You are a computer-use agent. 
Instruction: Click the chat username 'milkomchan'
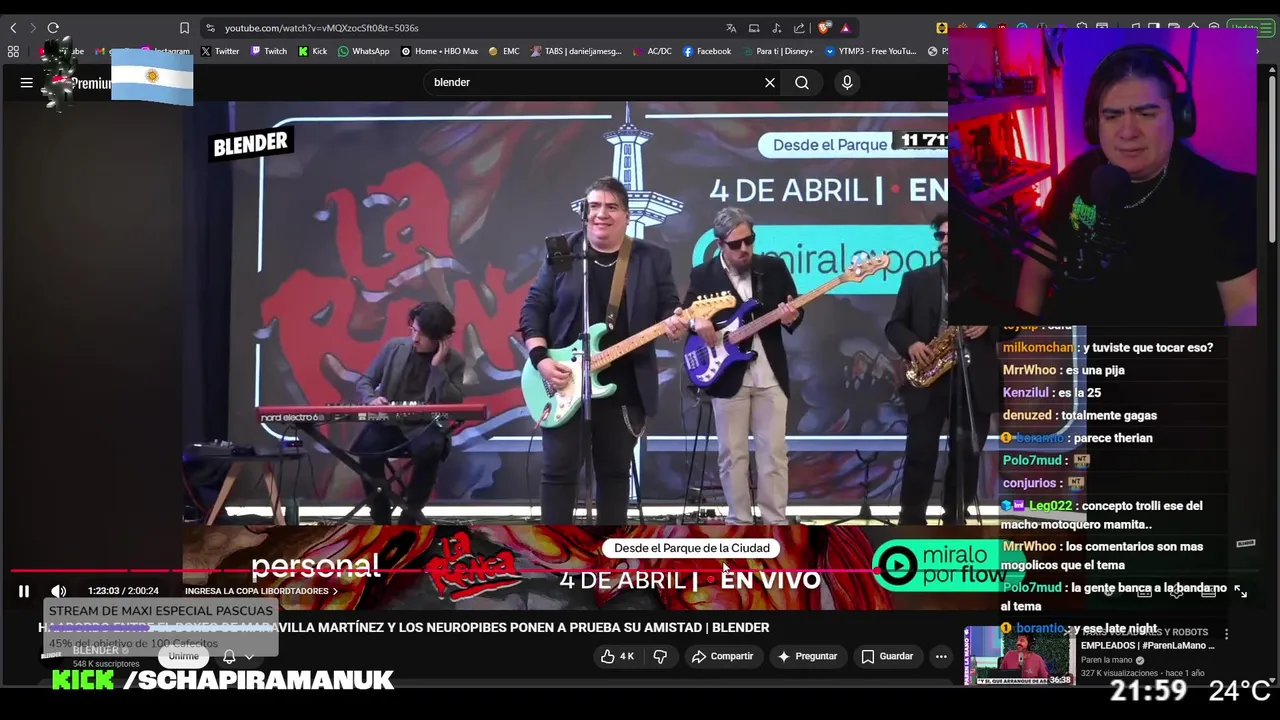[1038, 347]
